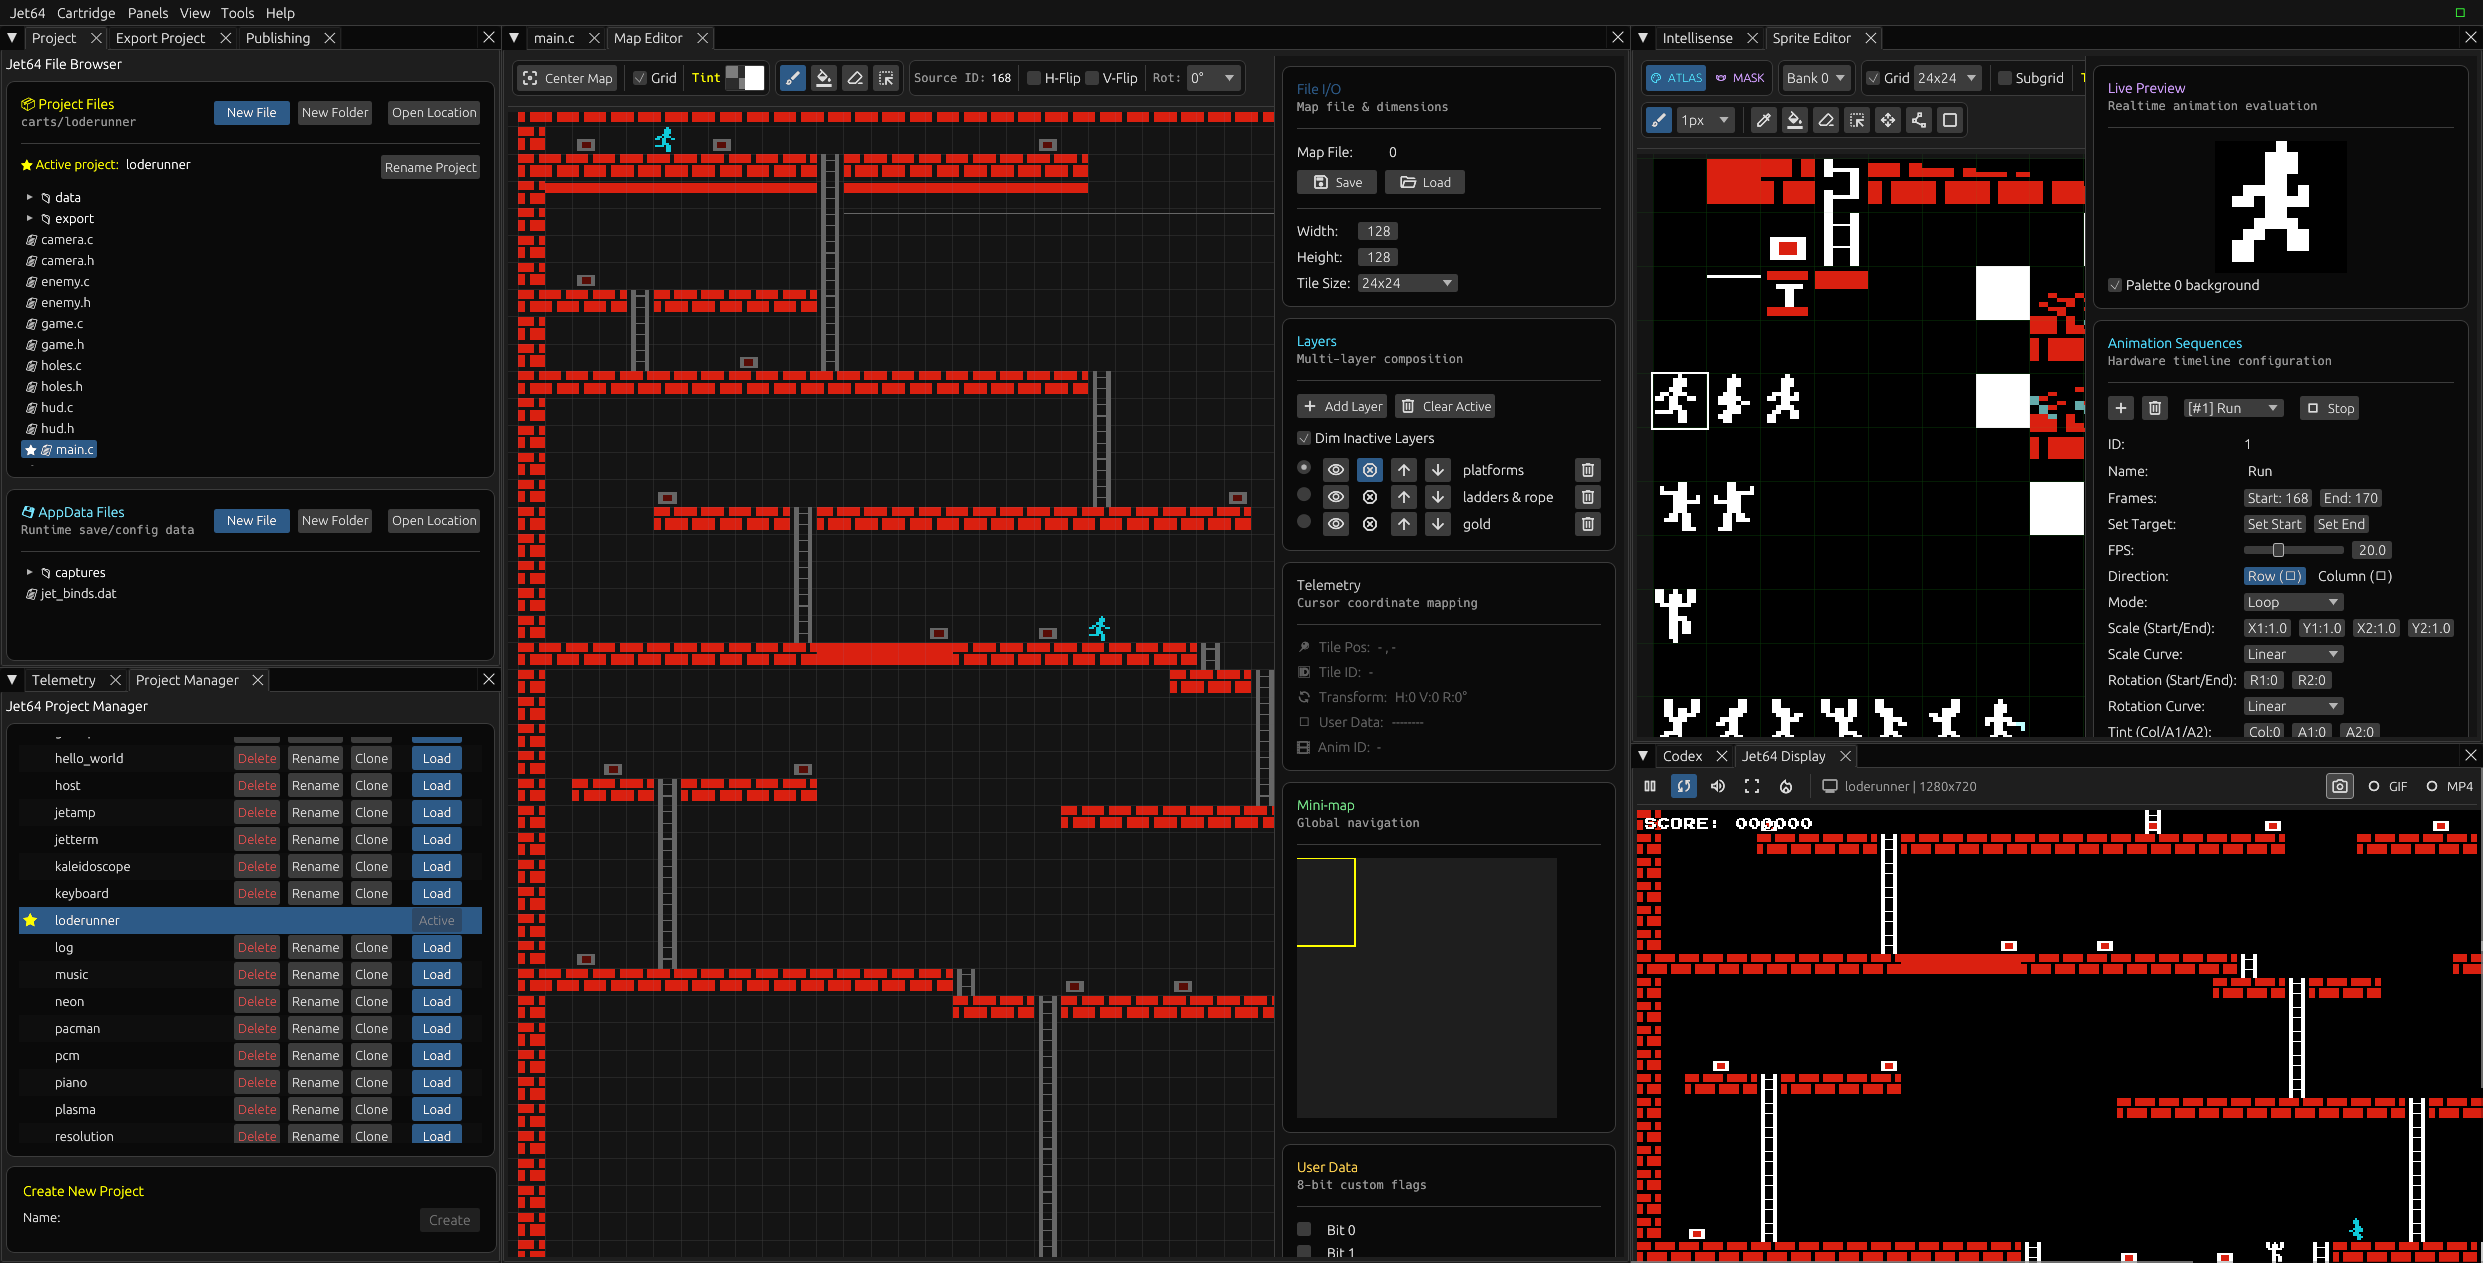Screen dimensions: 2483x1263
Task: Enable the Subgrid checkbox in Sprite Editor
Action: [2005, 78]
